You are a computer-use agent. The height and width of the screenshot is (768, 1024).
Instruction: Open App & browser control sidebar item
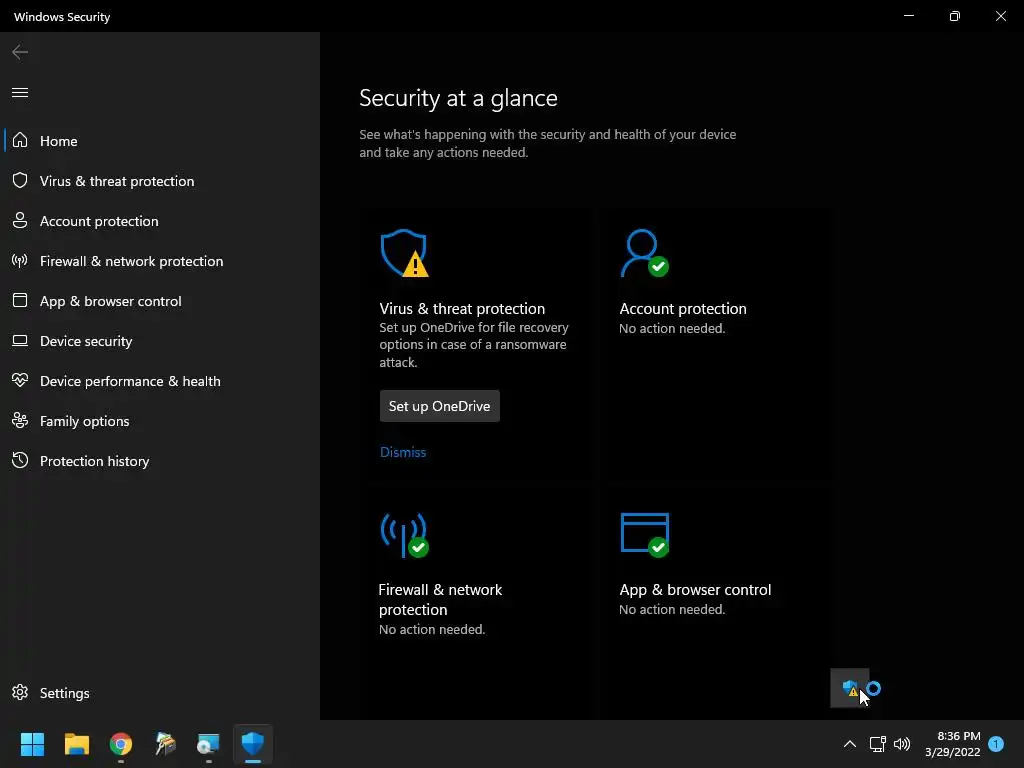click(110, 301)
